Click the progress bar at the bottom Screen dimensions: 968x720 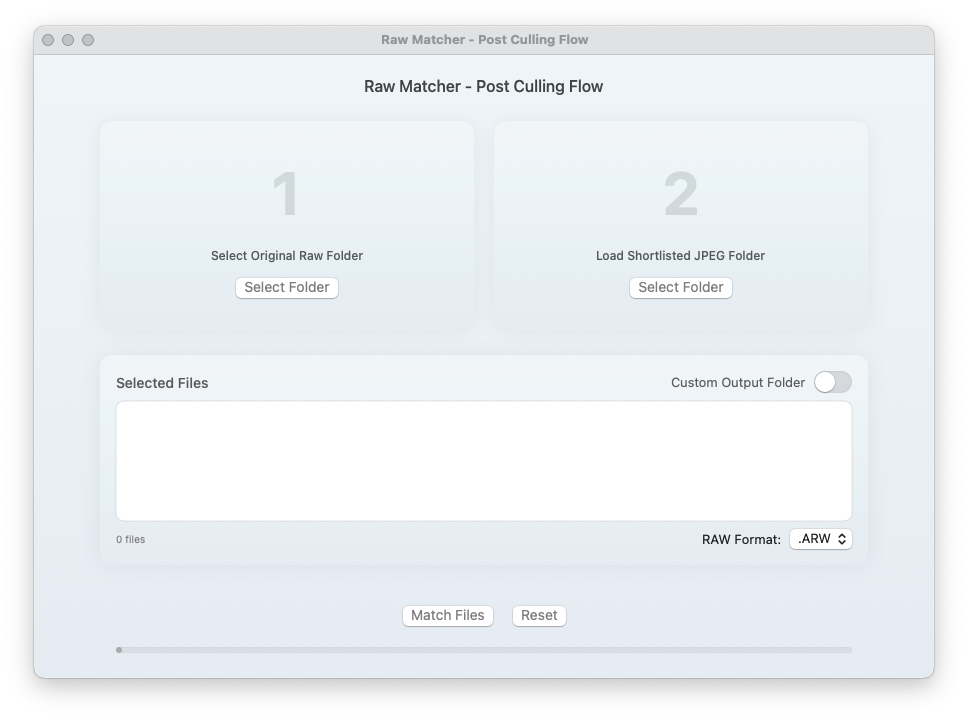pyautogui.click(x=484, y=650)
